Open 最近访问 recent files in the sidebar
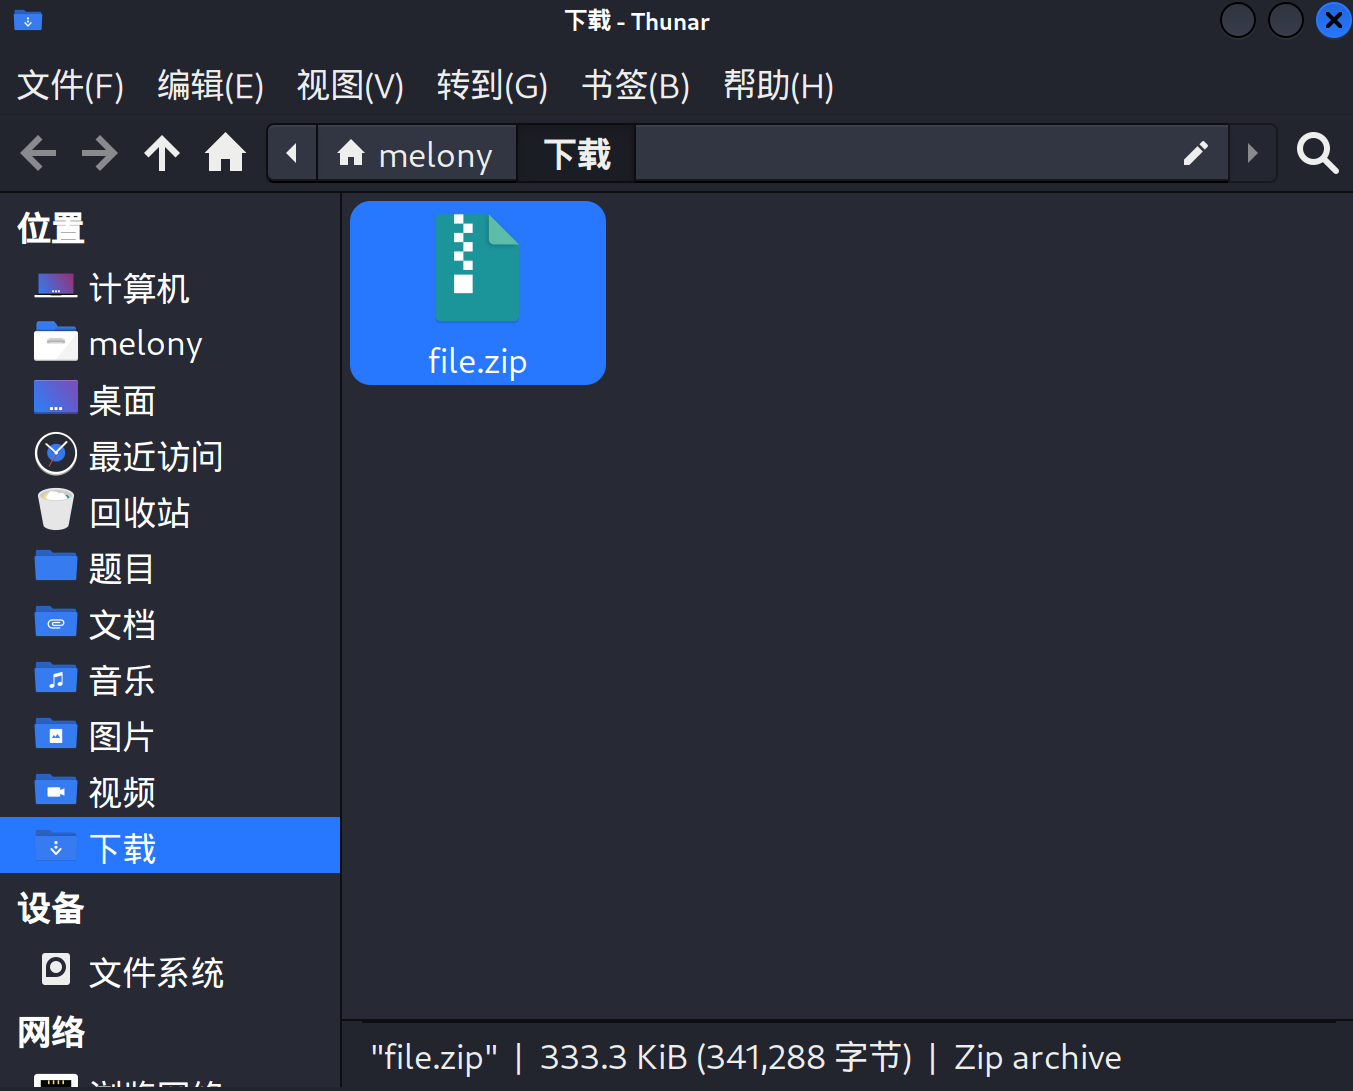Screen dimensions: 1353x1091 [x=155, y=457]
